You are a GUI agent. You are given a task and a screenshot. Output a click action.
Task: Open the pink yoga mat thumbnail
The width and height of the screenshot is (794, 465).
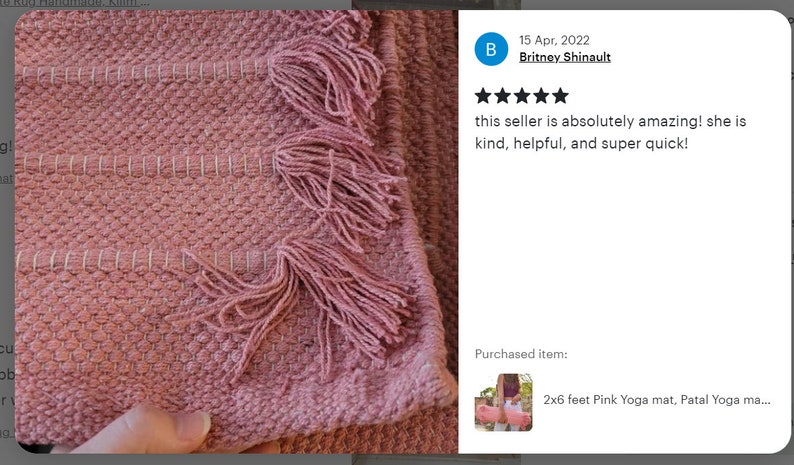click(x=503, y=402)
